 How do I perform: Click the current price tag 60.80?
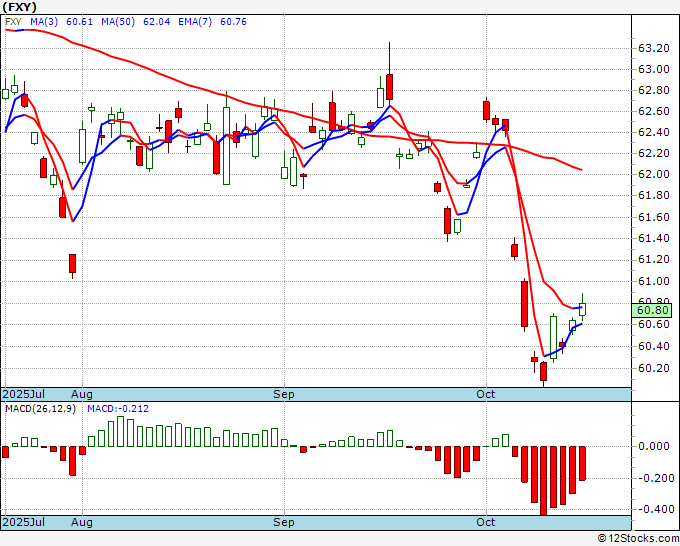coord(652,311)
